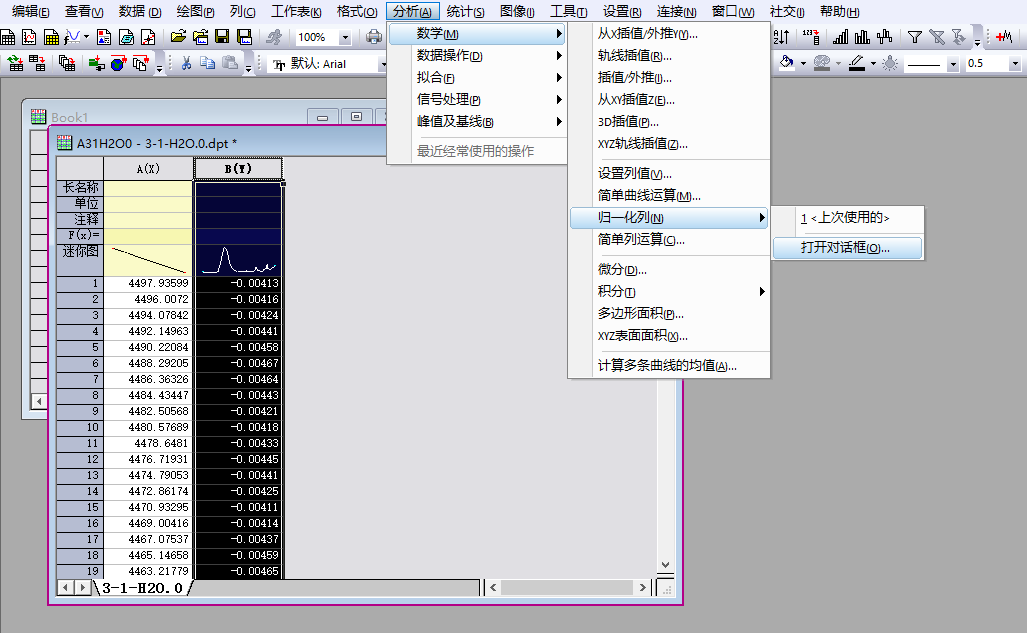Open a file with the folder icon
The width and height of the screenshot is (1027, 633).
(x=178, y=37)
